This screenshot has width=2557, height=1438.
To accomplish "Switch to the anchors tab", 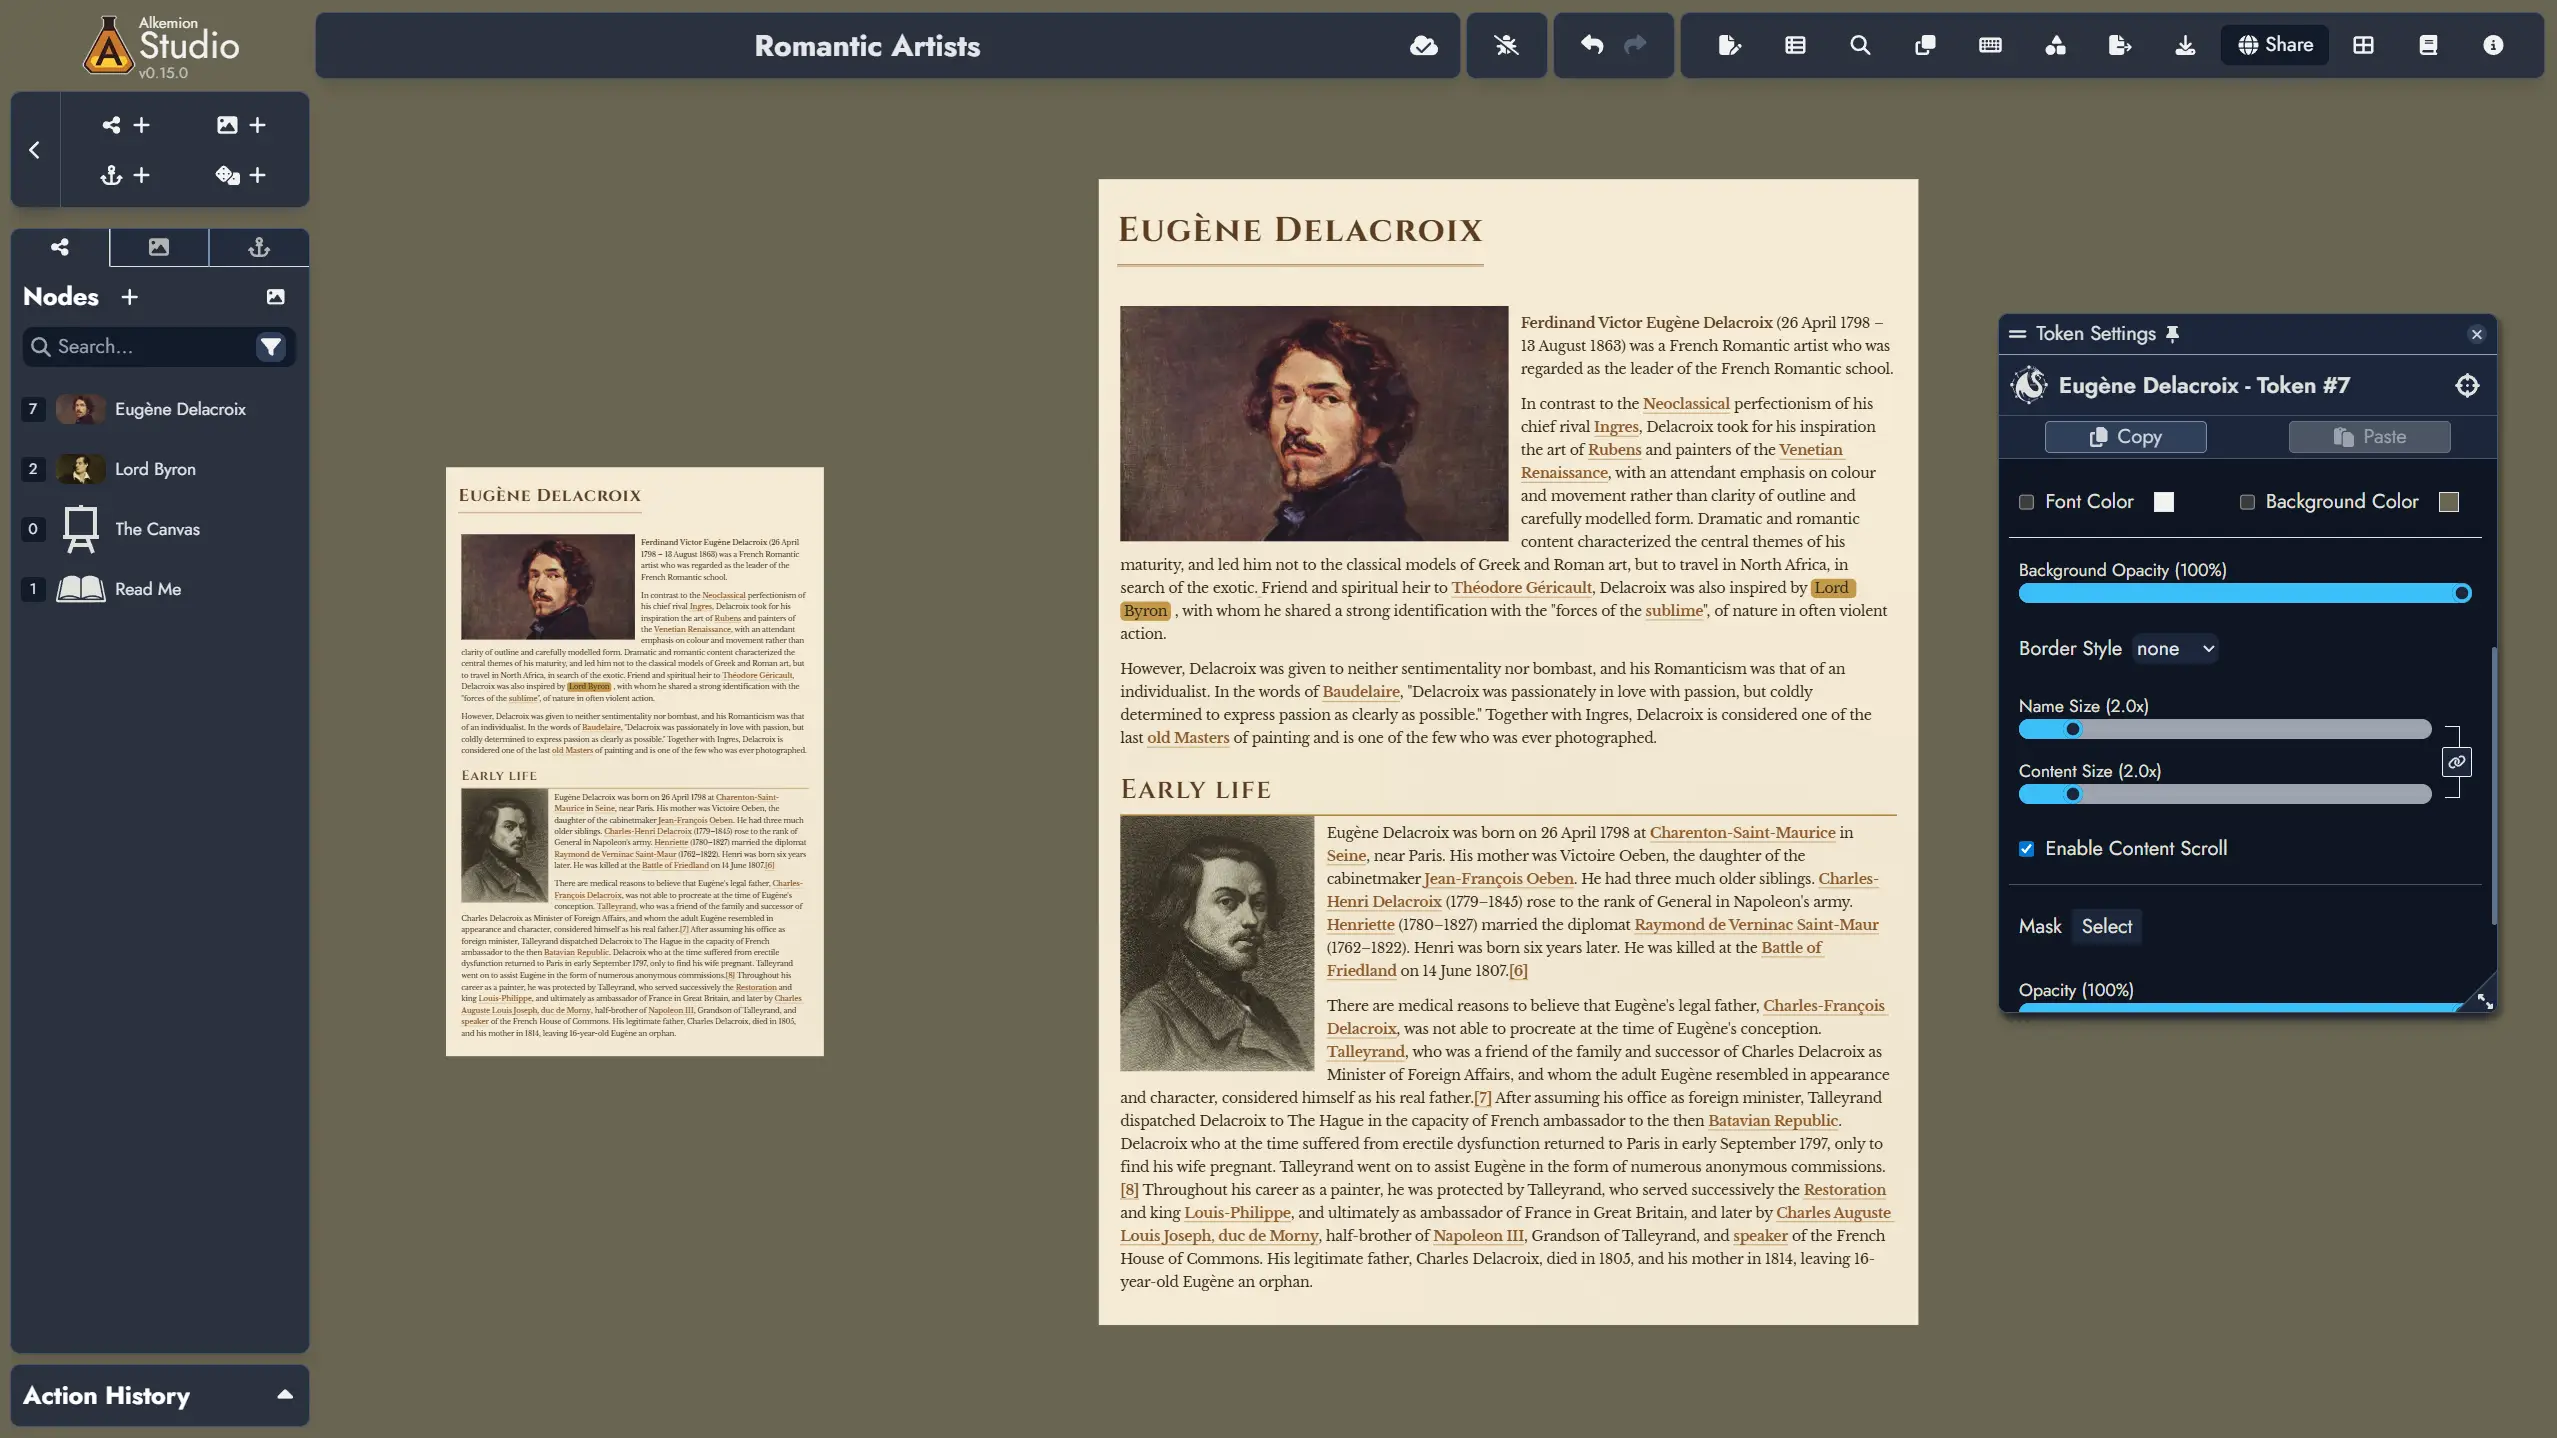I will click(258, 247).
